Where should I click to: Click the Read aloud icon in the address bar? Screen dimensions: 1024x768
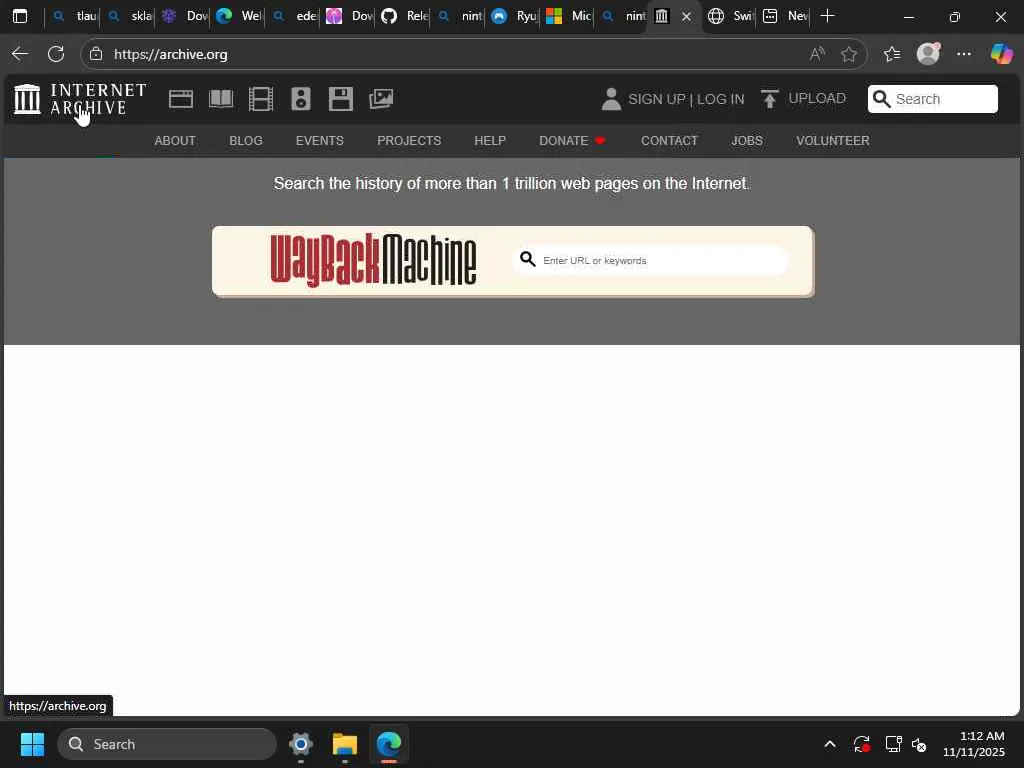click(x=817, y=54)
